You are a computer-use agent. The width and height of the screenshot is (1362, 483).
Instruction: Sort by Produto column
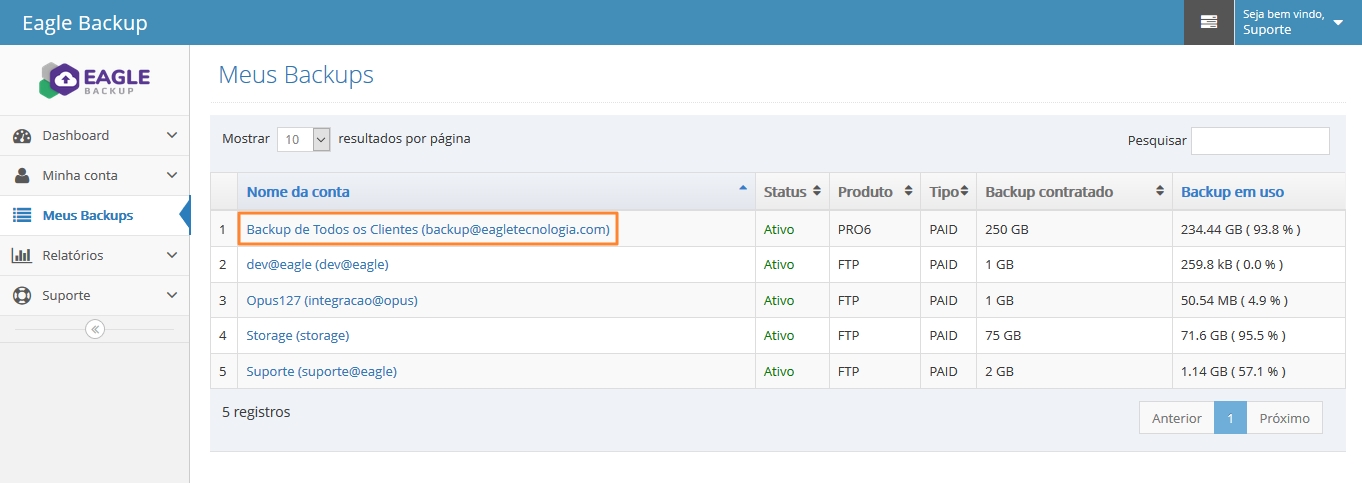[x=875, y=192]
